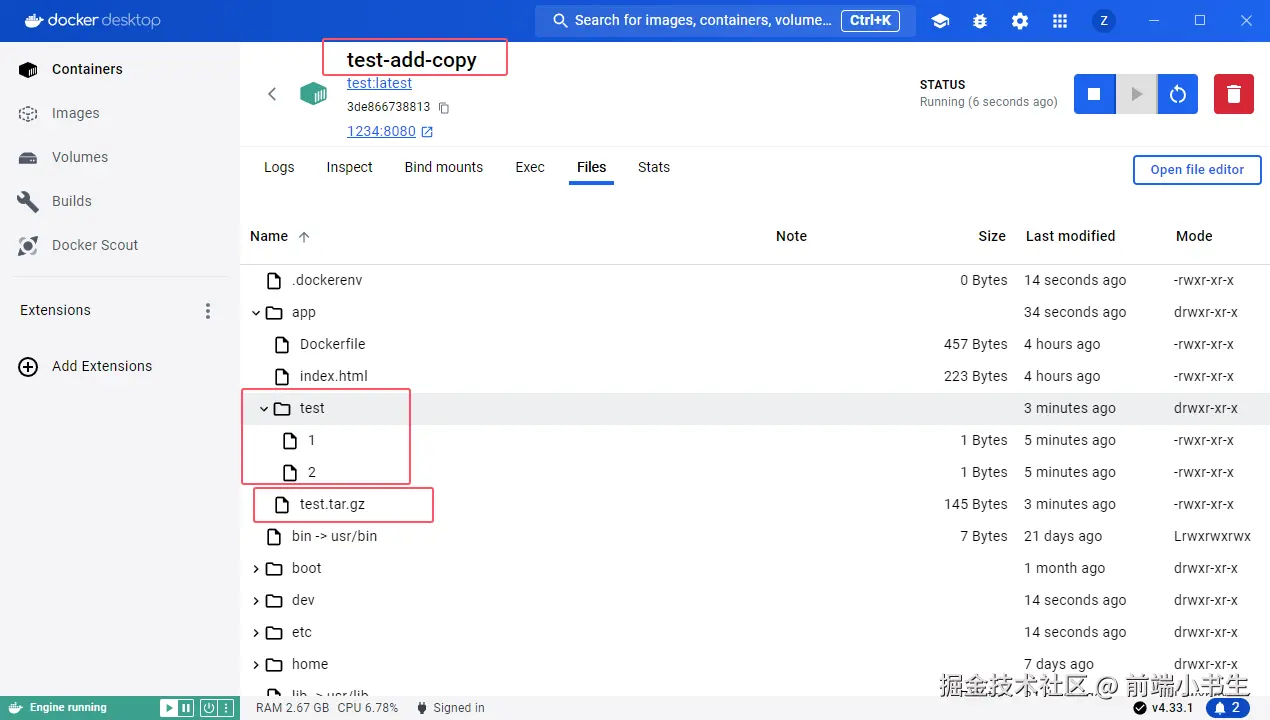Expand the etc folder
This screenshot has width=1270, height=720.
pos(256,632)
